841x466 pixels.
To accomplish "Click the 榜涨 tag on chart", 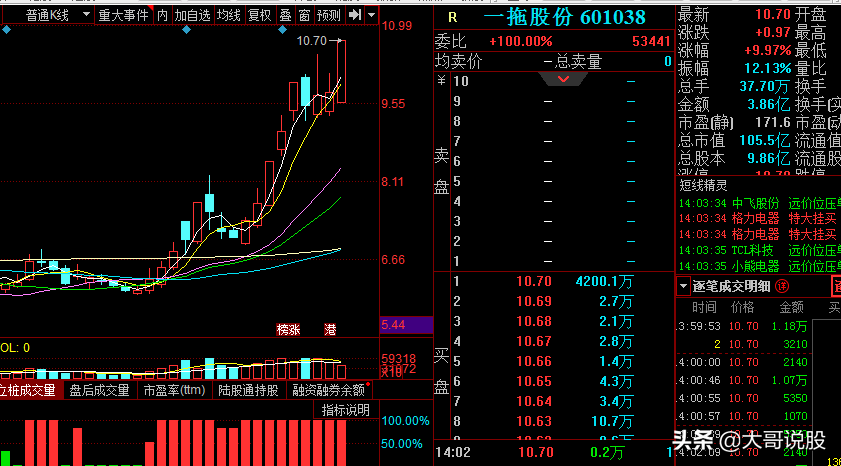I will pyautogui.click(x=288, y=330).
